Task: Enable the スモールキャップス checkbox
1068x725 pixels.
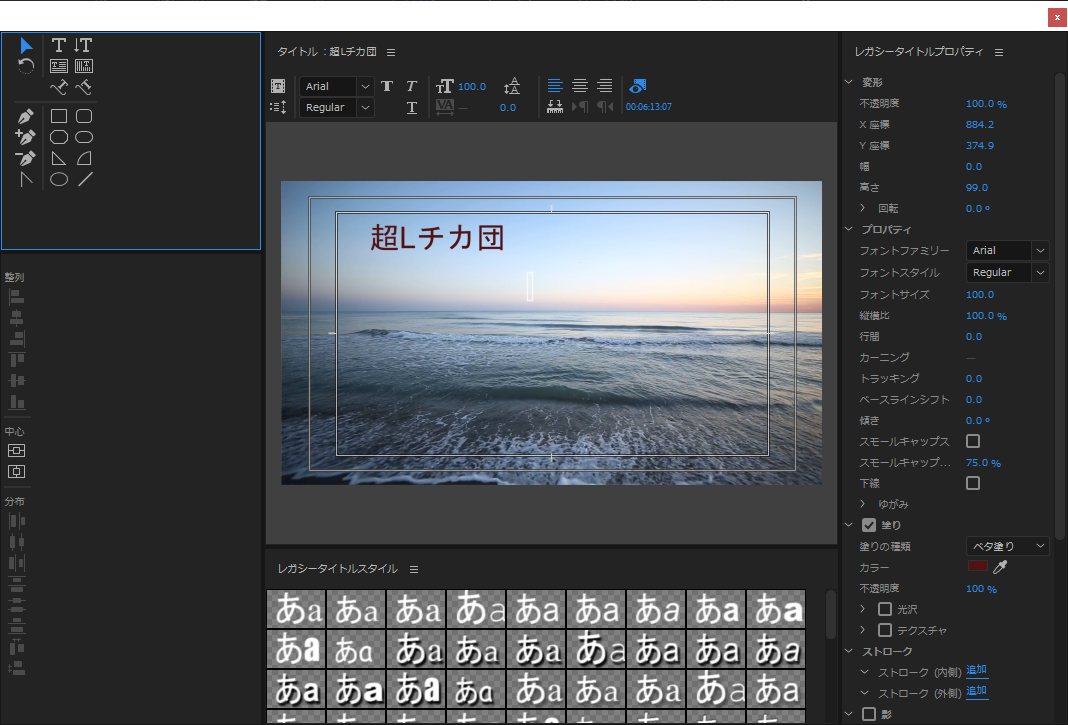Action: click(x=973, y=441)
